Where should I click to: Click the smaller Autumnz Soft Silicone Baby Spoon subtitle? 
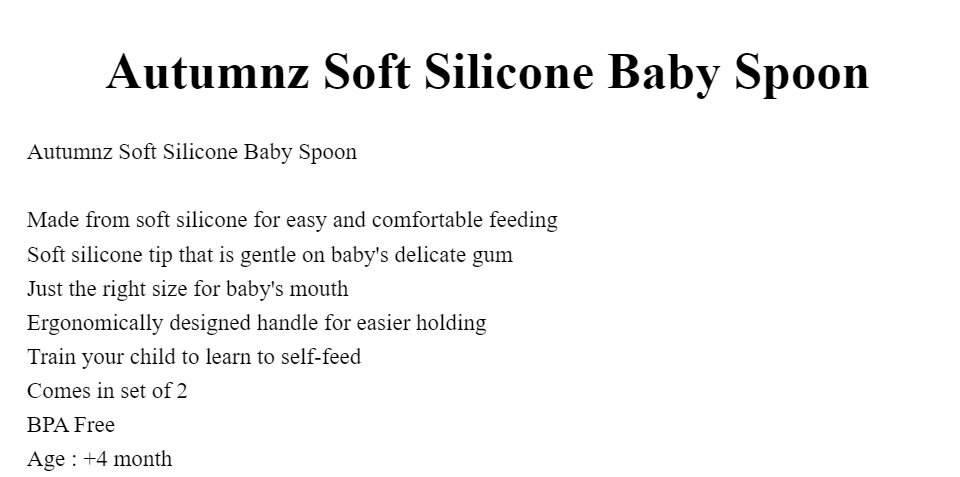(192, 152)
